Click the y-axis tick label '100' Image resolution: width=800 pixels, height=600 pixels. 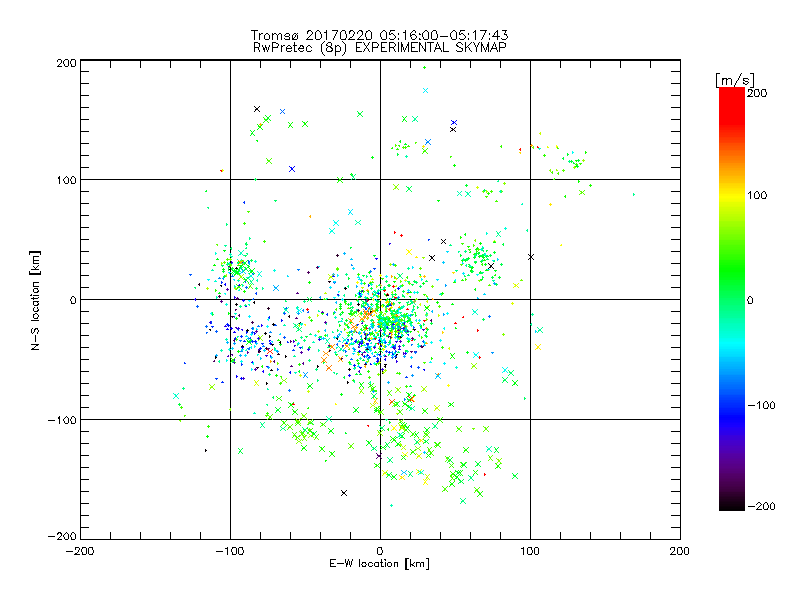[x=66, y=180]
